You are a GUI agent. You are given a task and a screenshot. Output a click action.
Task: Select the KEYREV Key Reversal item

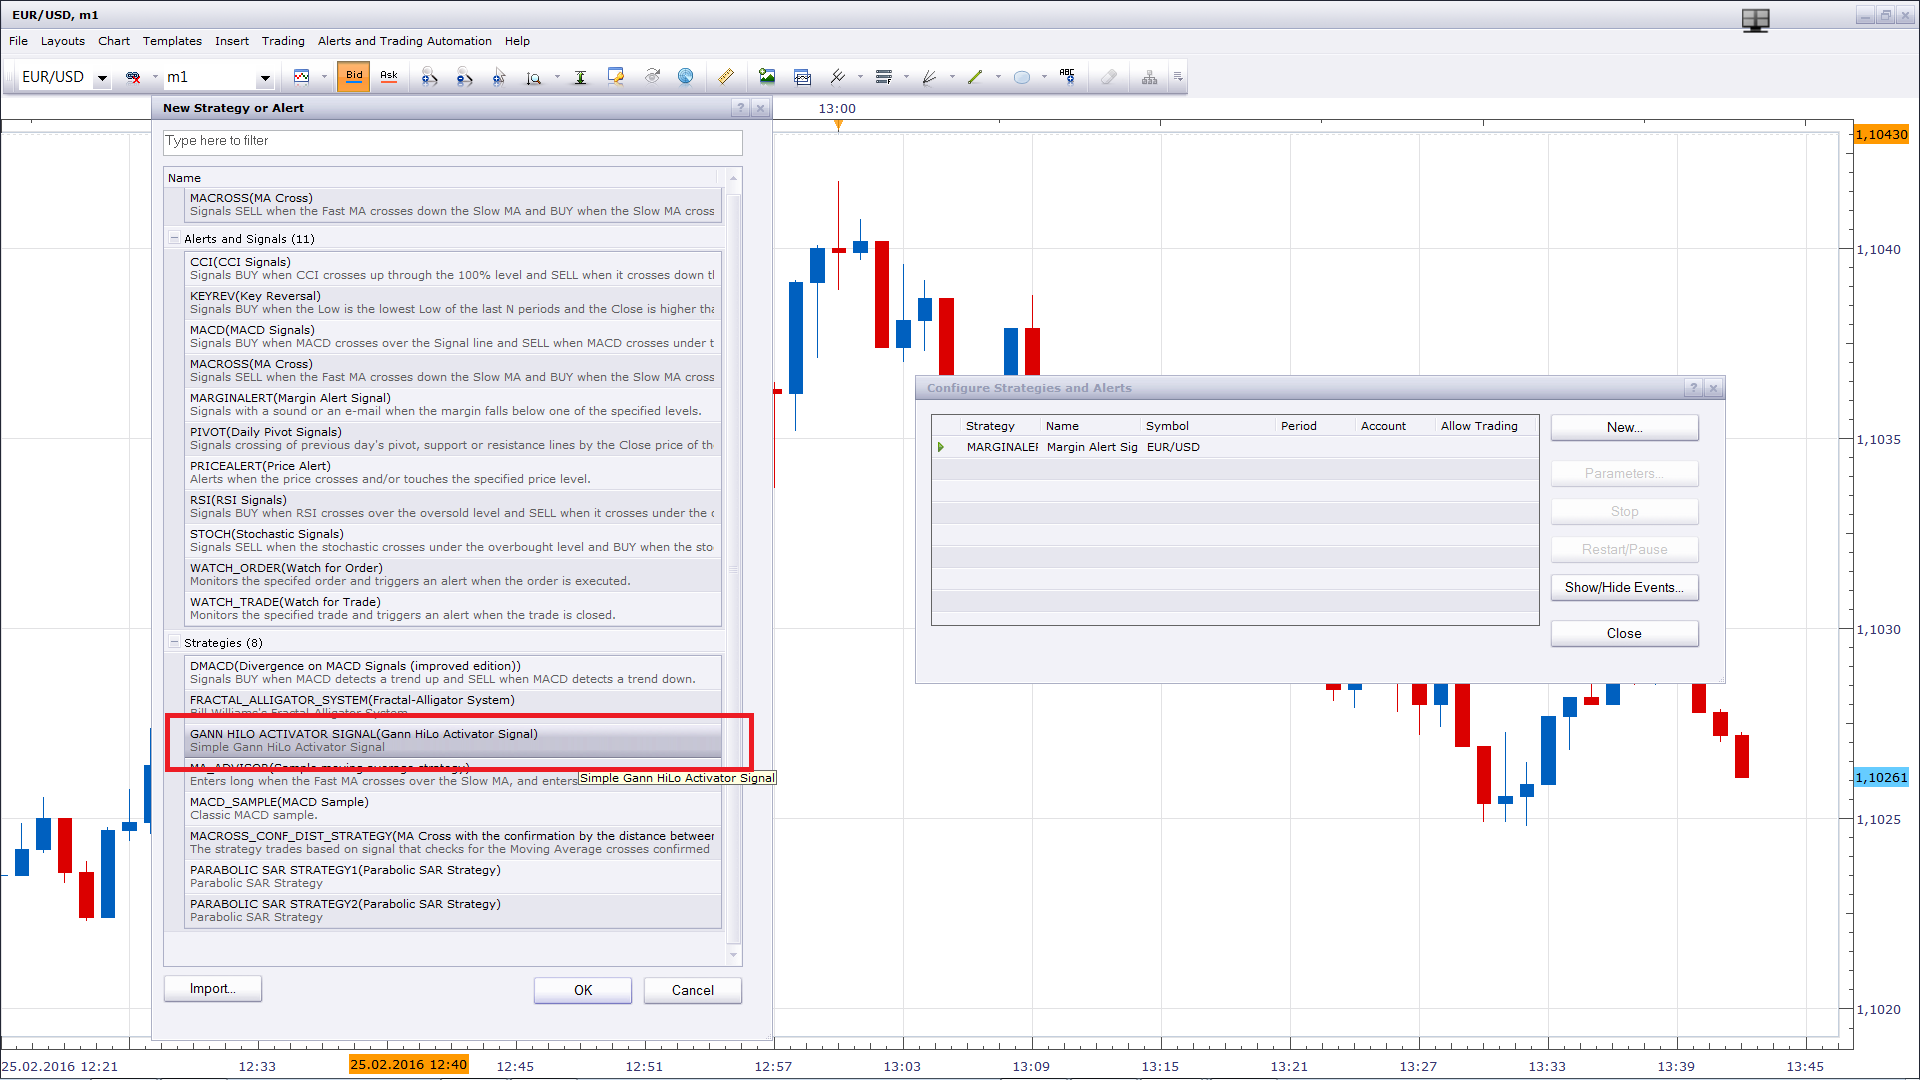pyautogui.click(x=453, y=302)
